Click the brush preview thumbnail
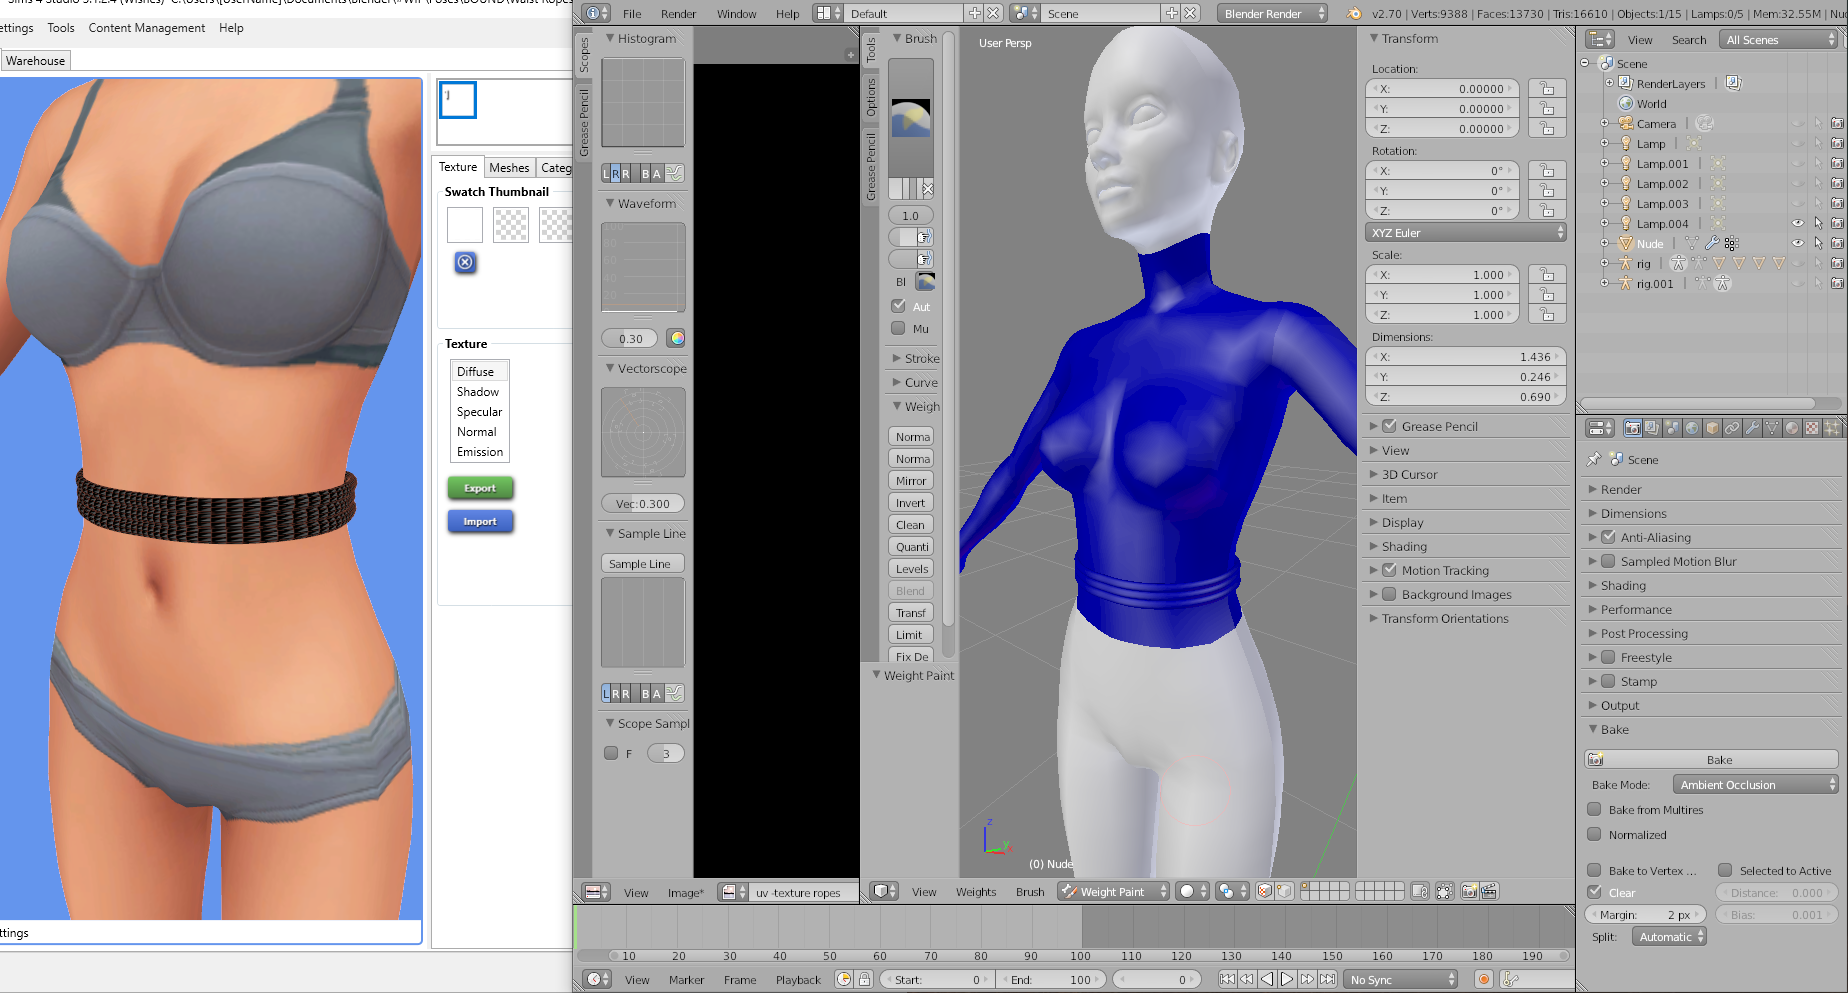Image resolution: width=1848 pixels, height=993 pixels. [911, 118]
